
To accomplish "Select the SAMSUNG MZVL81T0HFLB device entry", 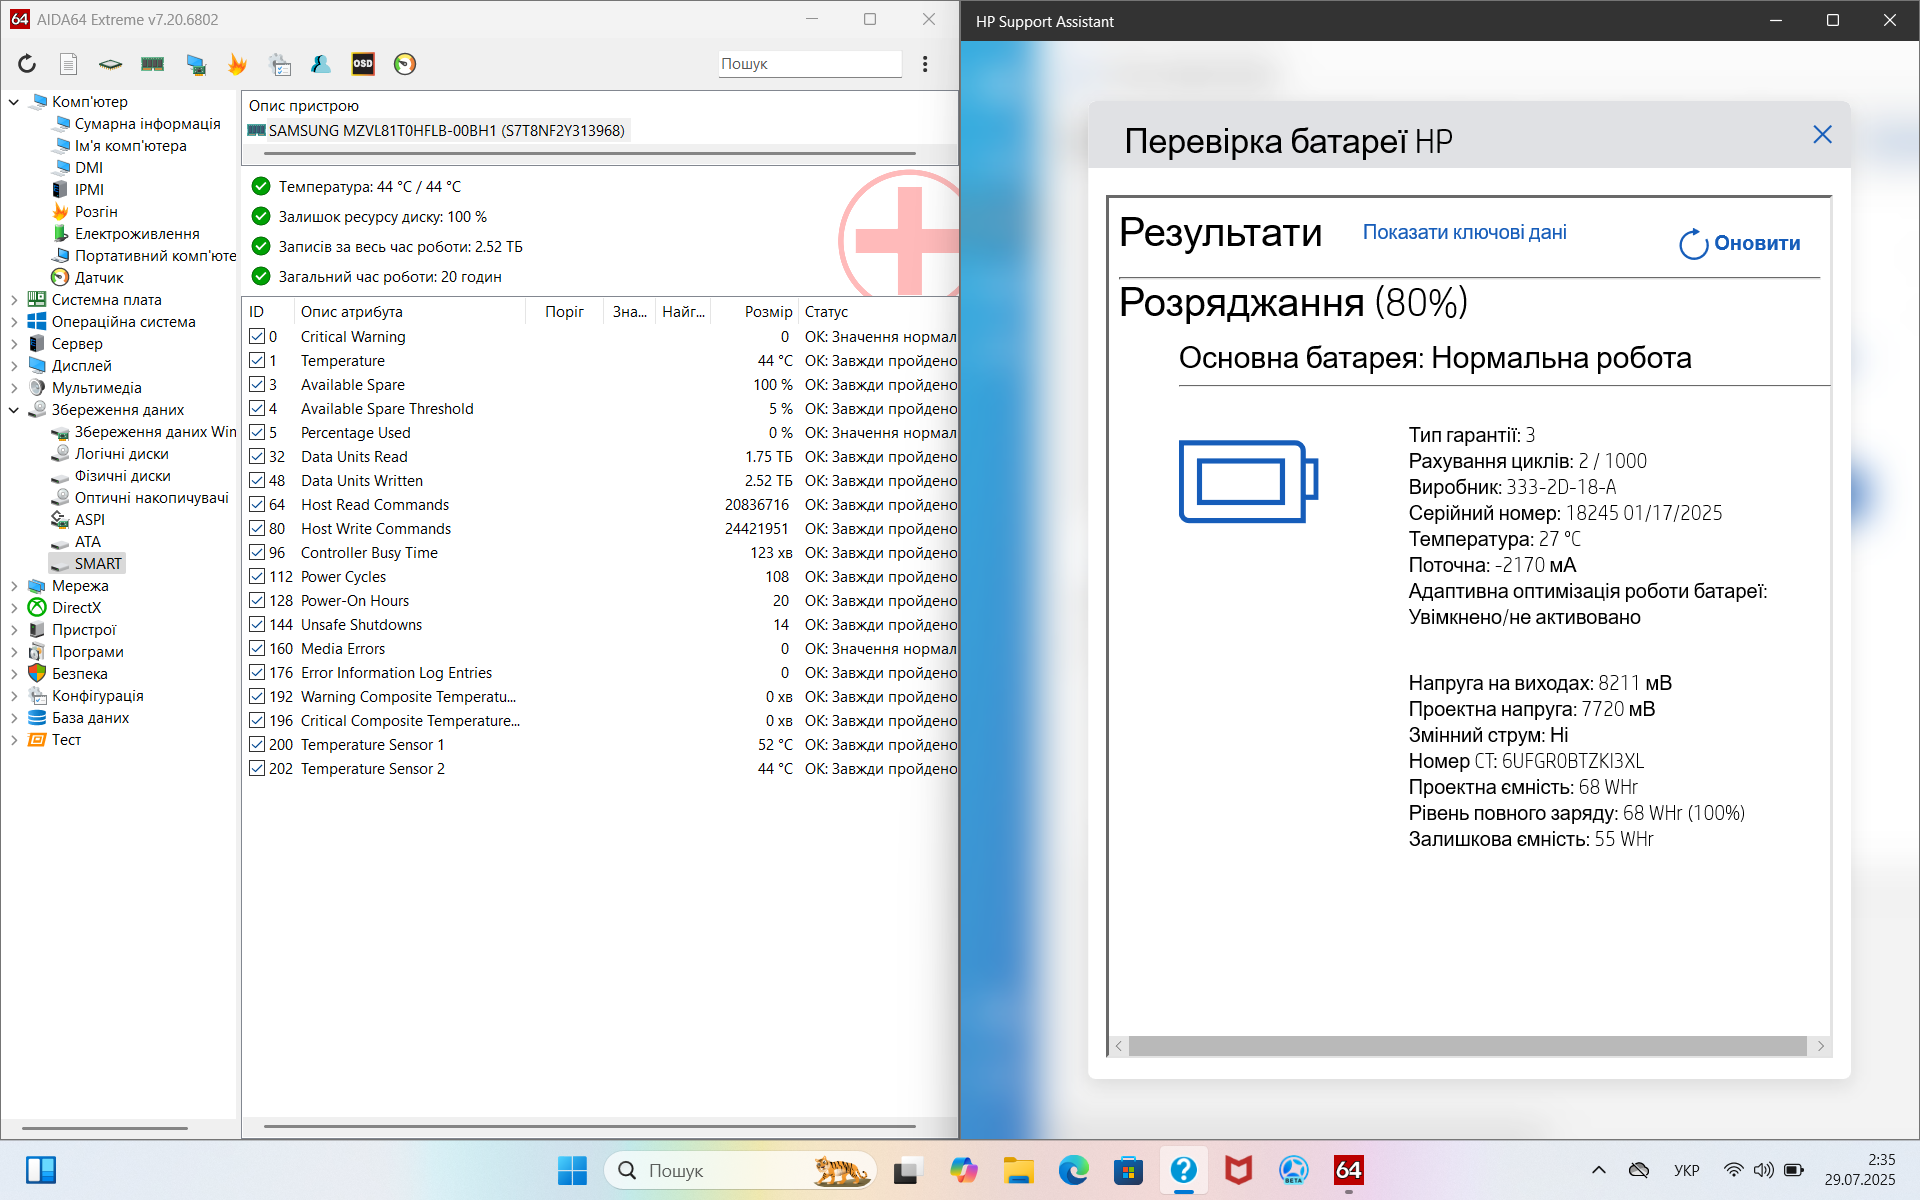I will (x=446, y=131).
